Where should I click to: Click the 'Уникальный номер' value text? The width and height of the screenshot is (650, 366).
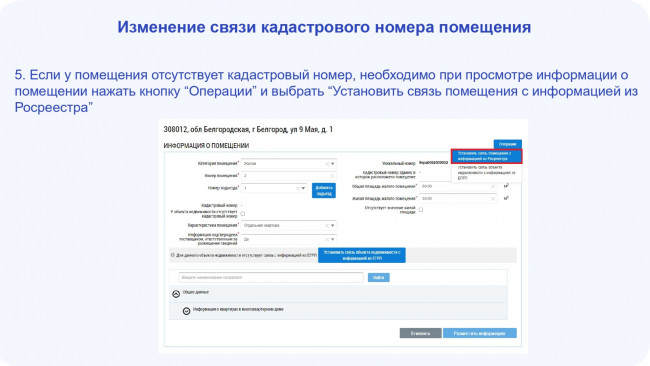click(433, 163)
